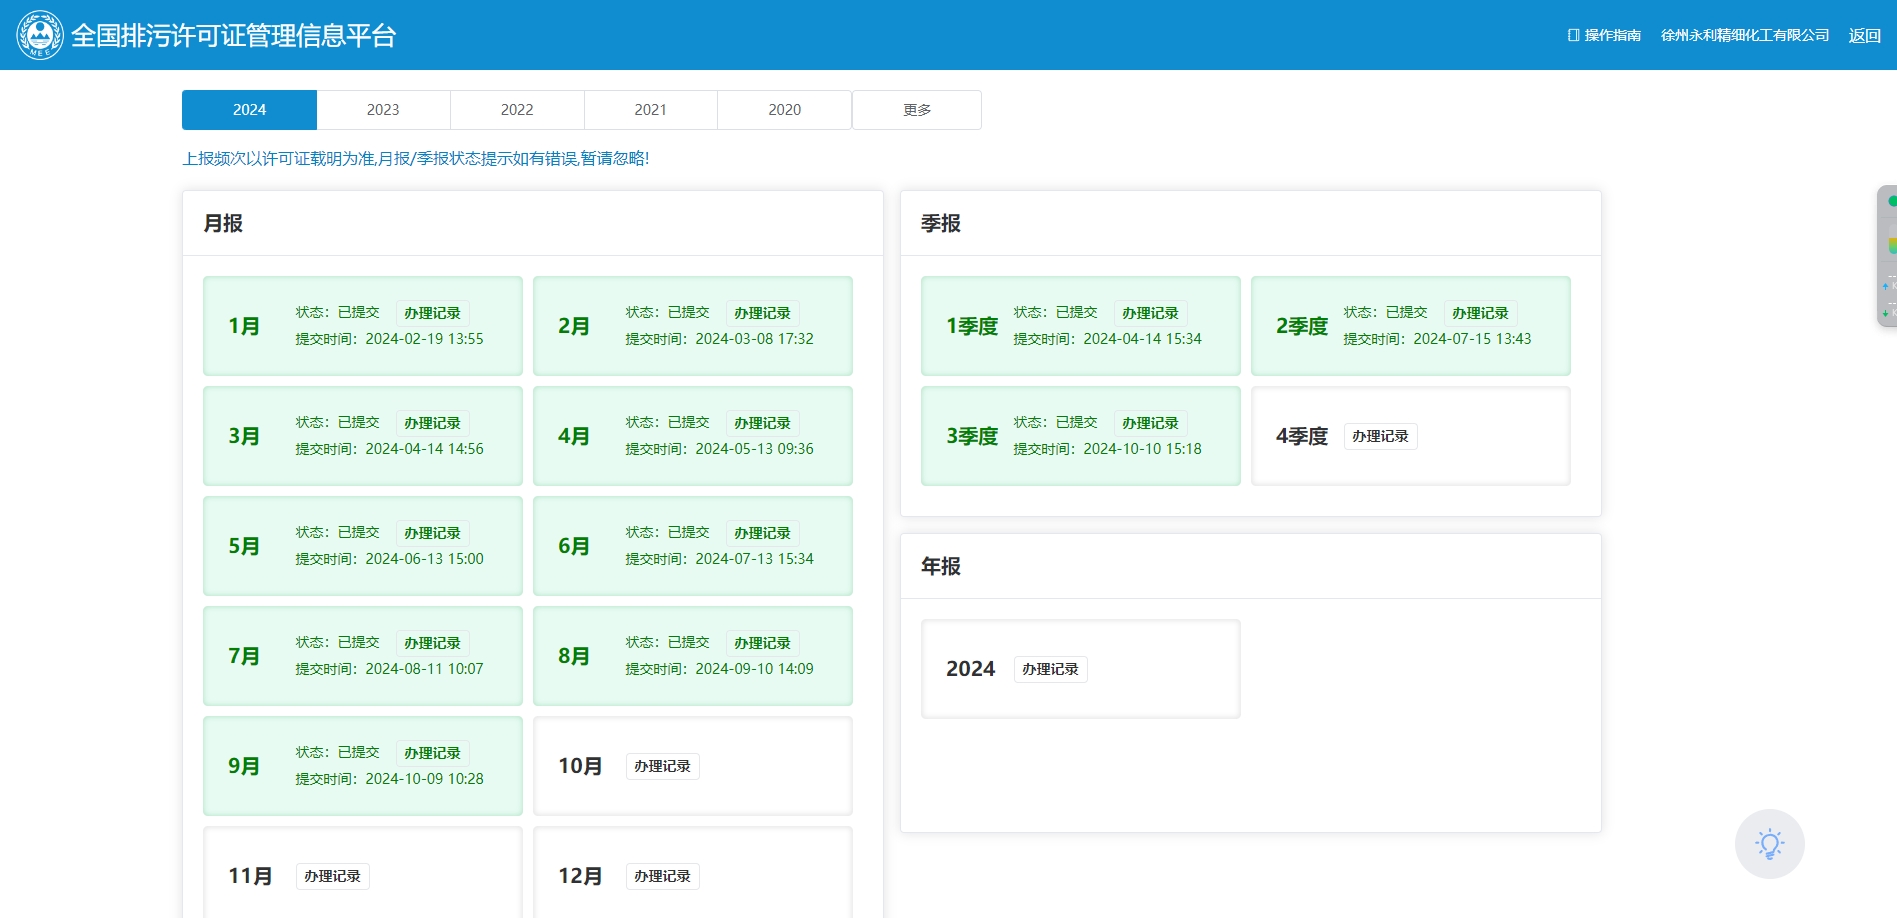Expand the 更多 years option

[x=917, y=110]
